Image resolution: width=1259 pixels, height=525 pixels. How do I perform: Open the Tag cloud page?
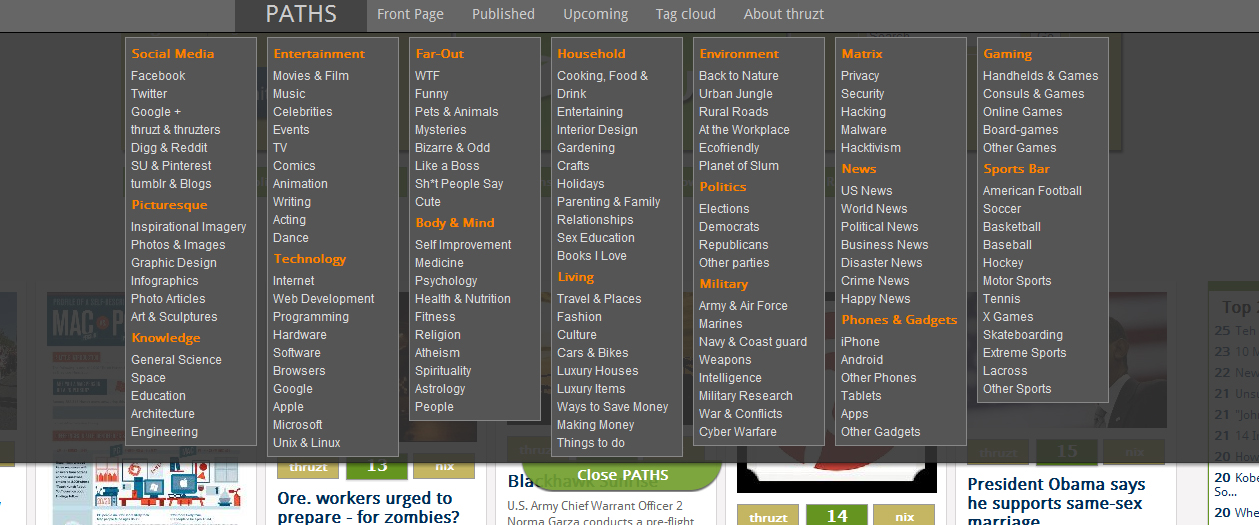click(685, 14)
